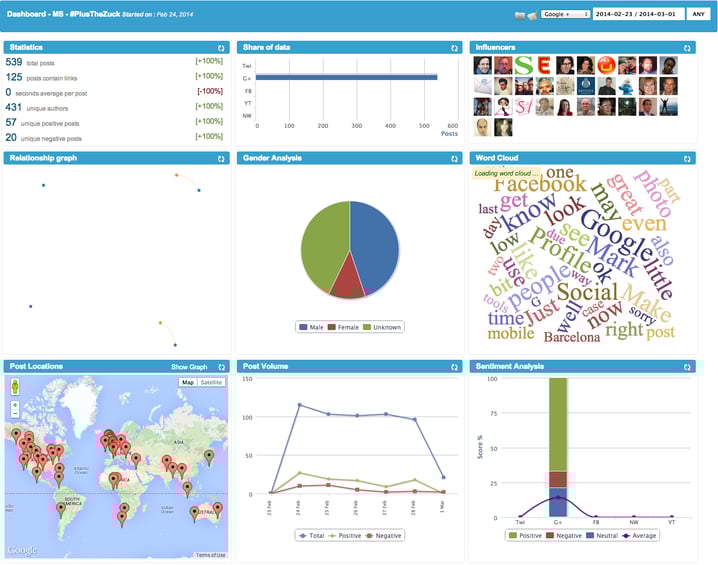Open the green S influencer avatar

523,65
